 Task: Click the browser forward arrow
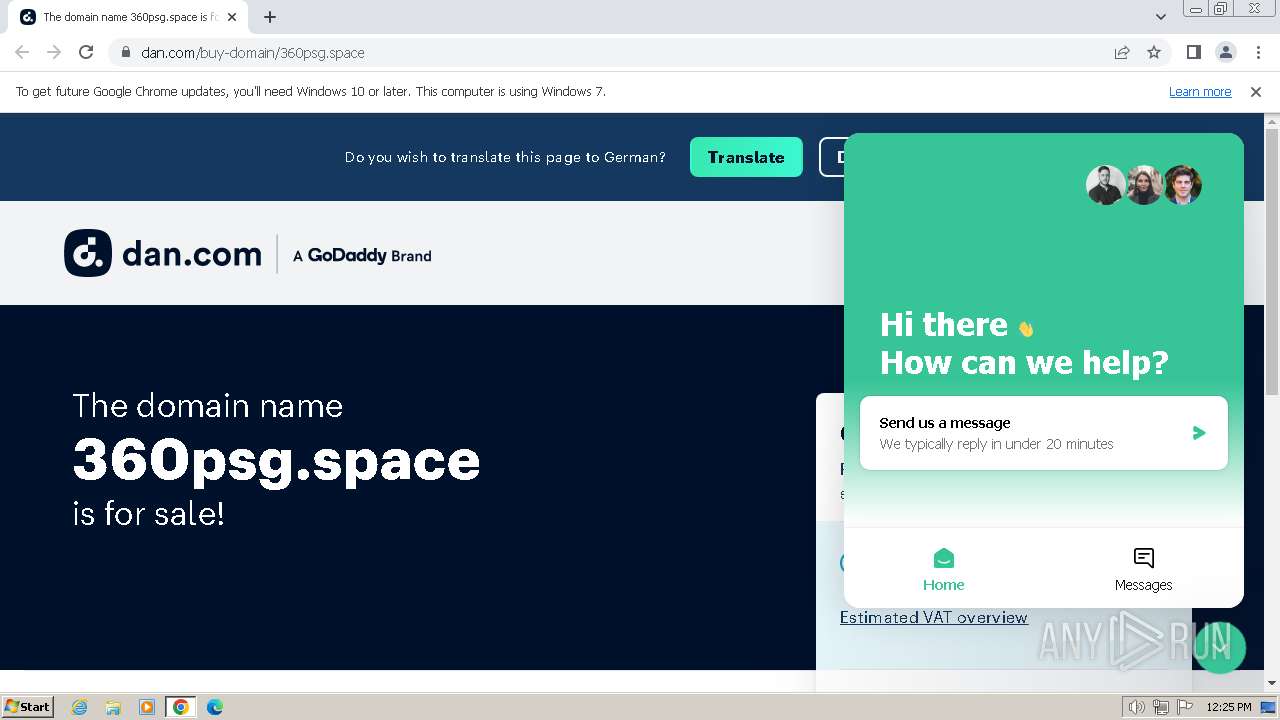[x=54, y=52]
